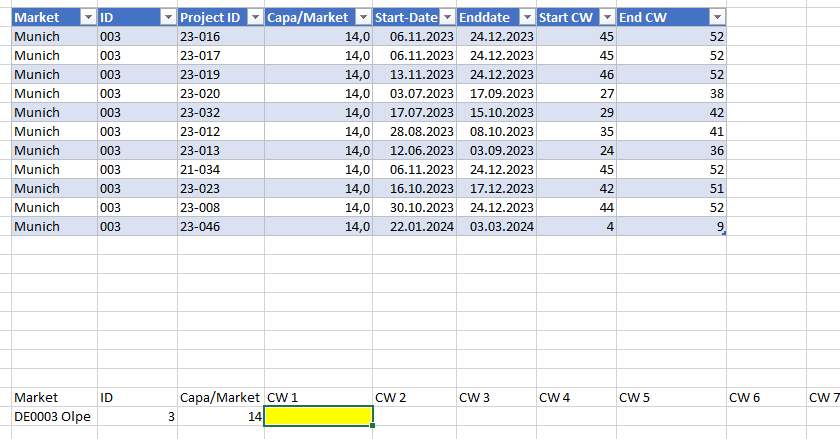
Task: Select the start date cell 28.08.2023
Action: [x=415, y=131]
